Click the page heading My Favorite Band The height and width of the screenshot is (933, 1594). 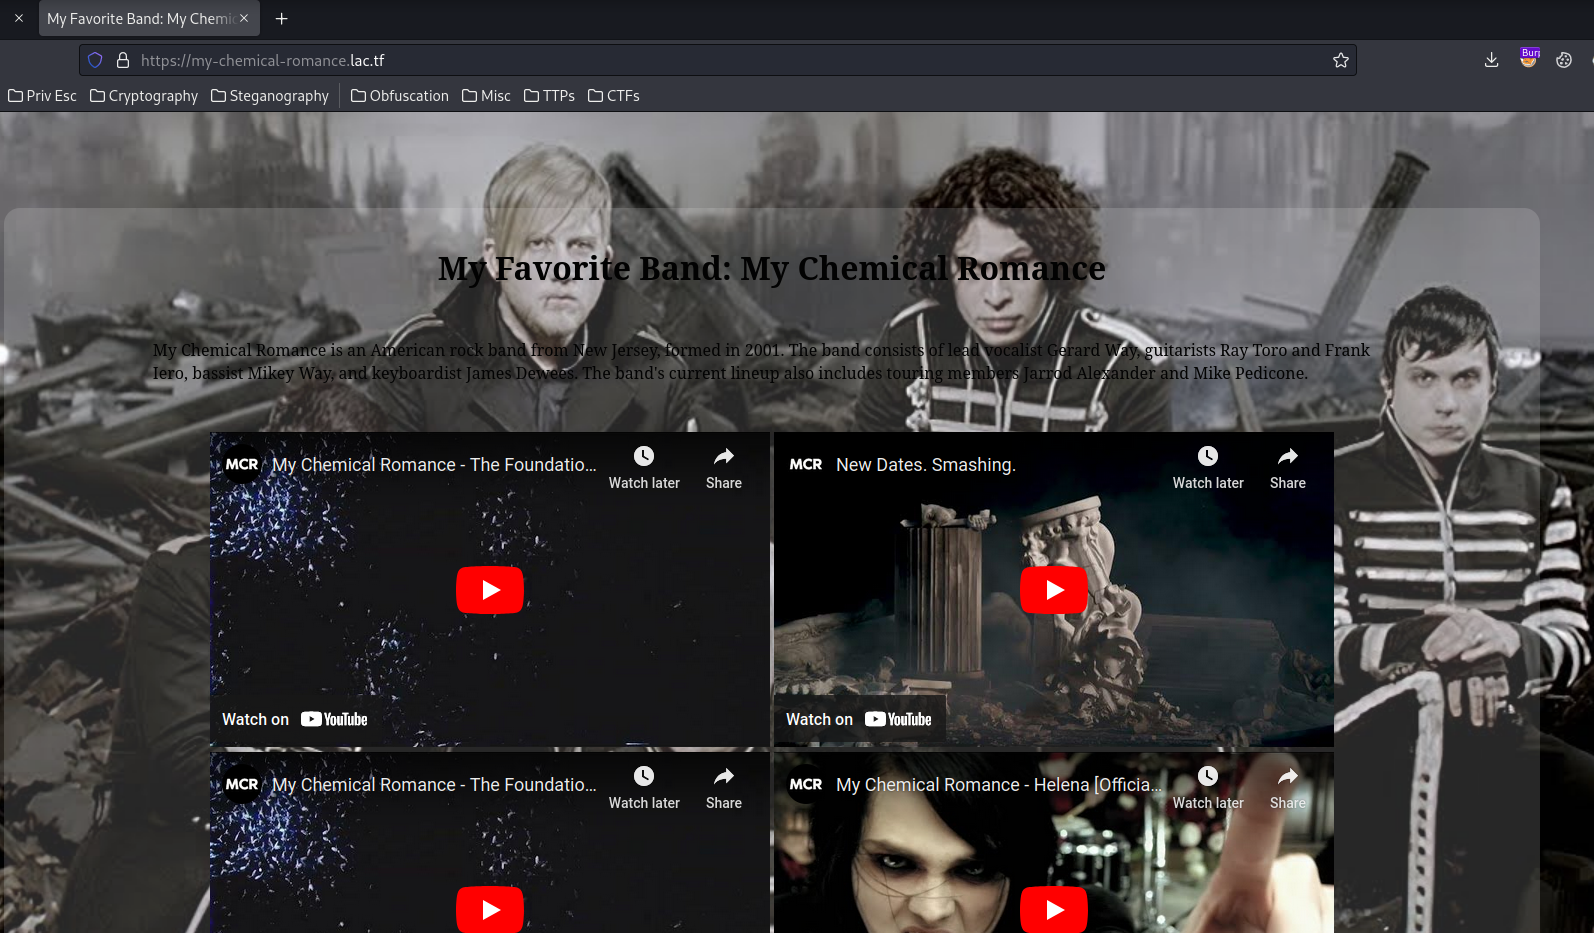pyautogui.click(x=772, y=268)
